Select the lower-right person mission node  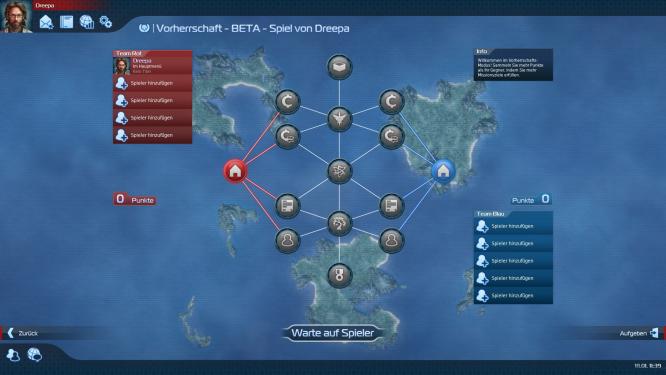point(391,241)
